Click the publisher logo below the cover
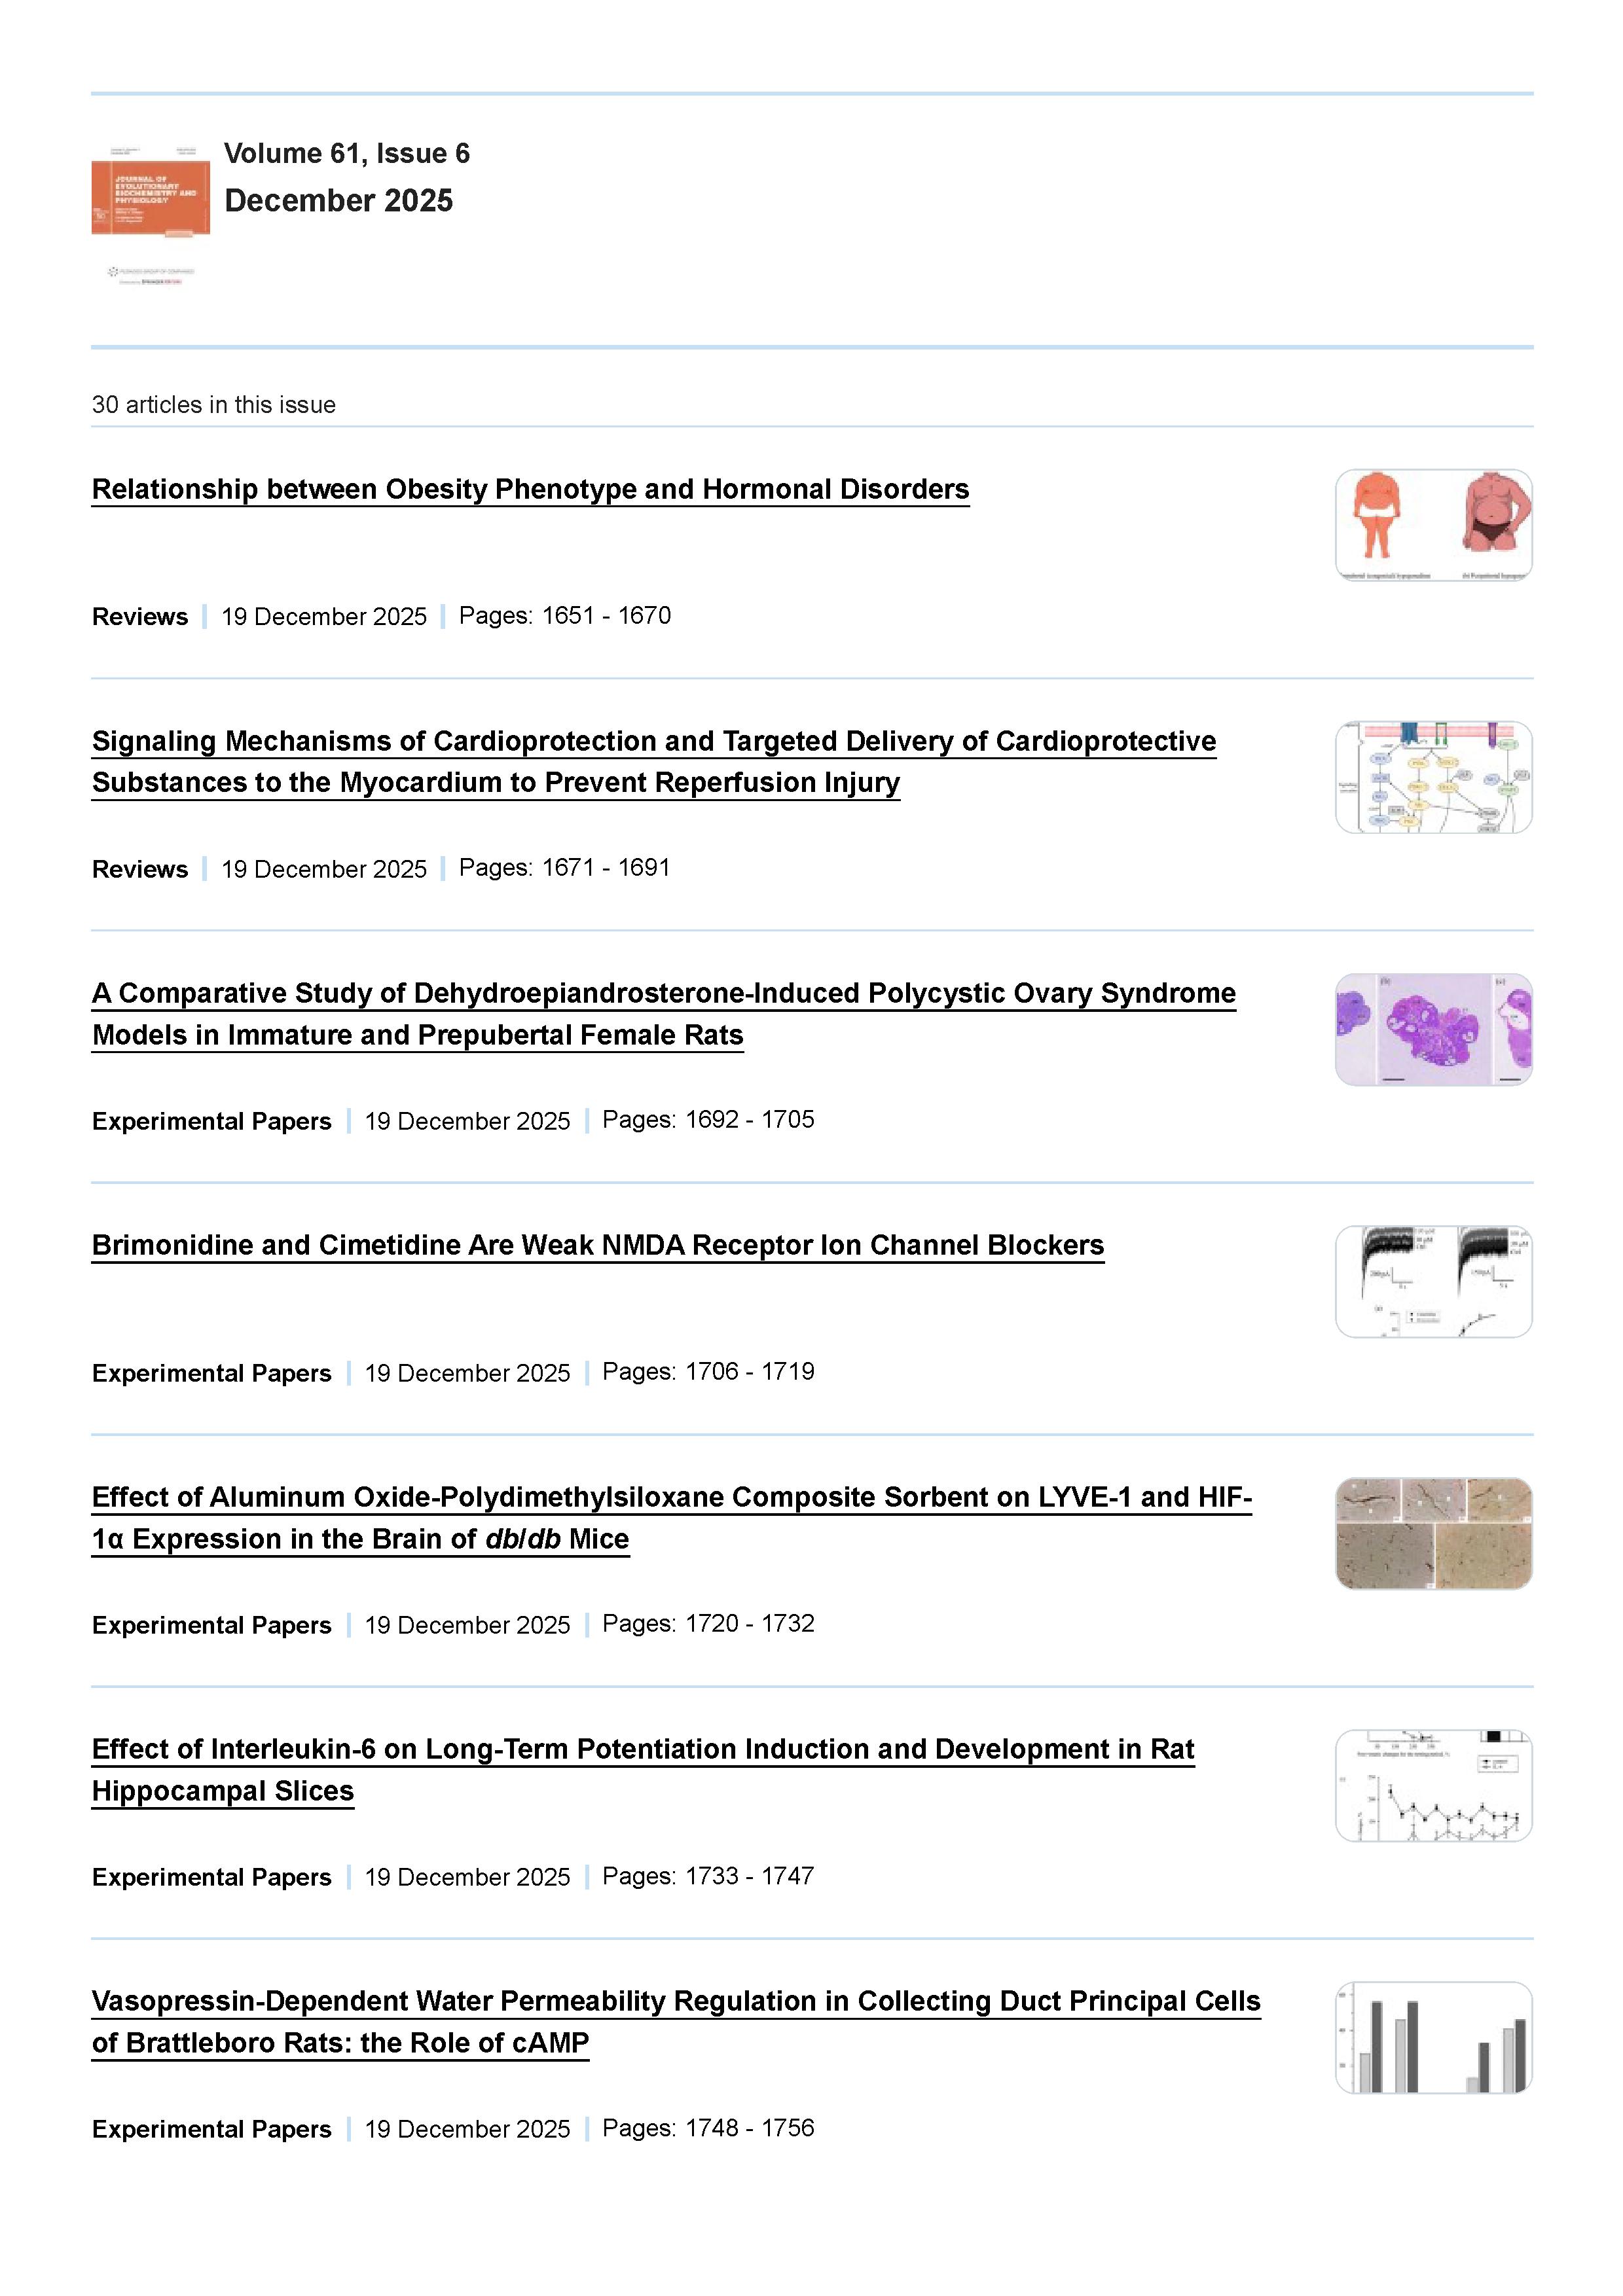Screen dimensions: 1623x2296 [x=150, y=275]
